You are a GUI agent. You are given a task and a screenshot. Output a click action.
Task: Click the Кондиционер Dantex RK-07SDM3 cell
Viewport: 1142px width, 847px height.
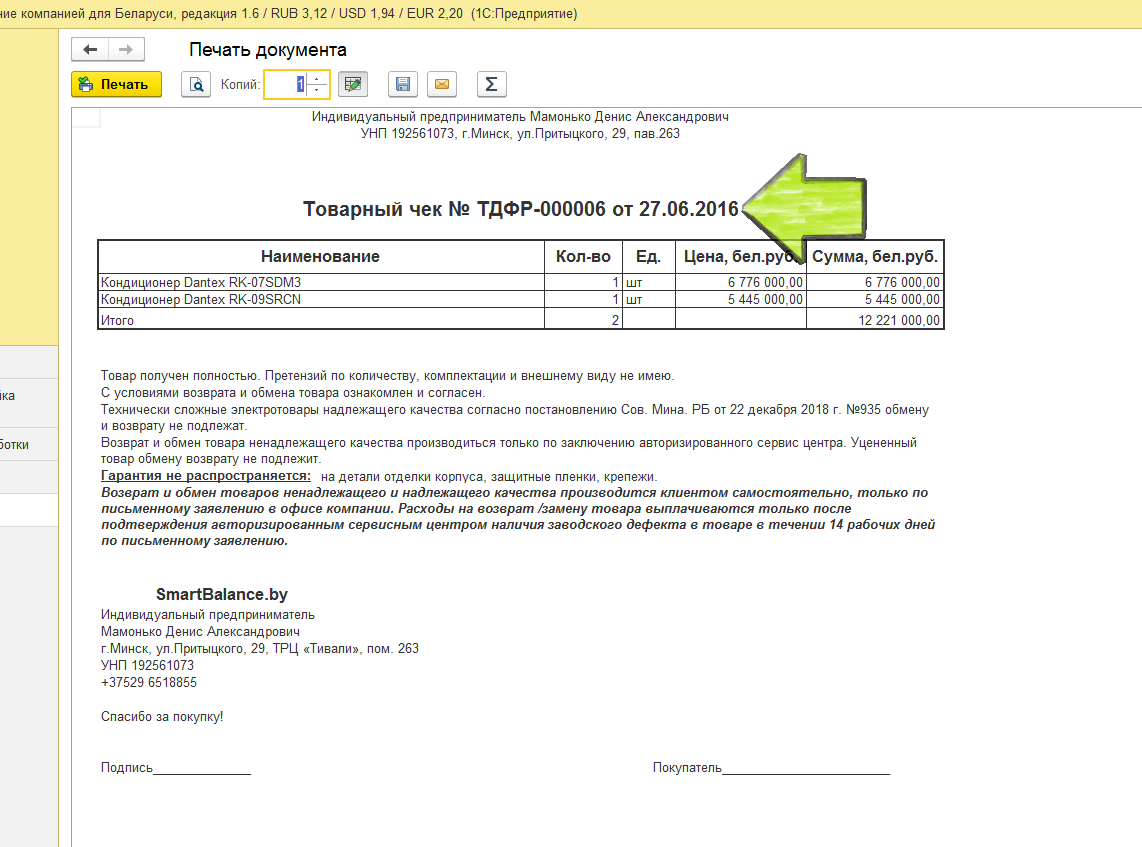pos(321,283)
